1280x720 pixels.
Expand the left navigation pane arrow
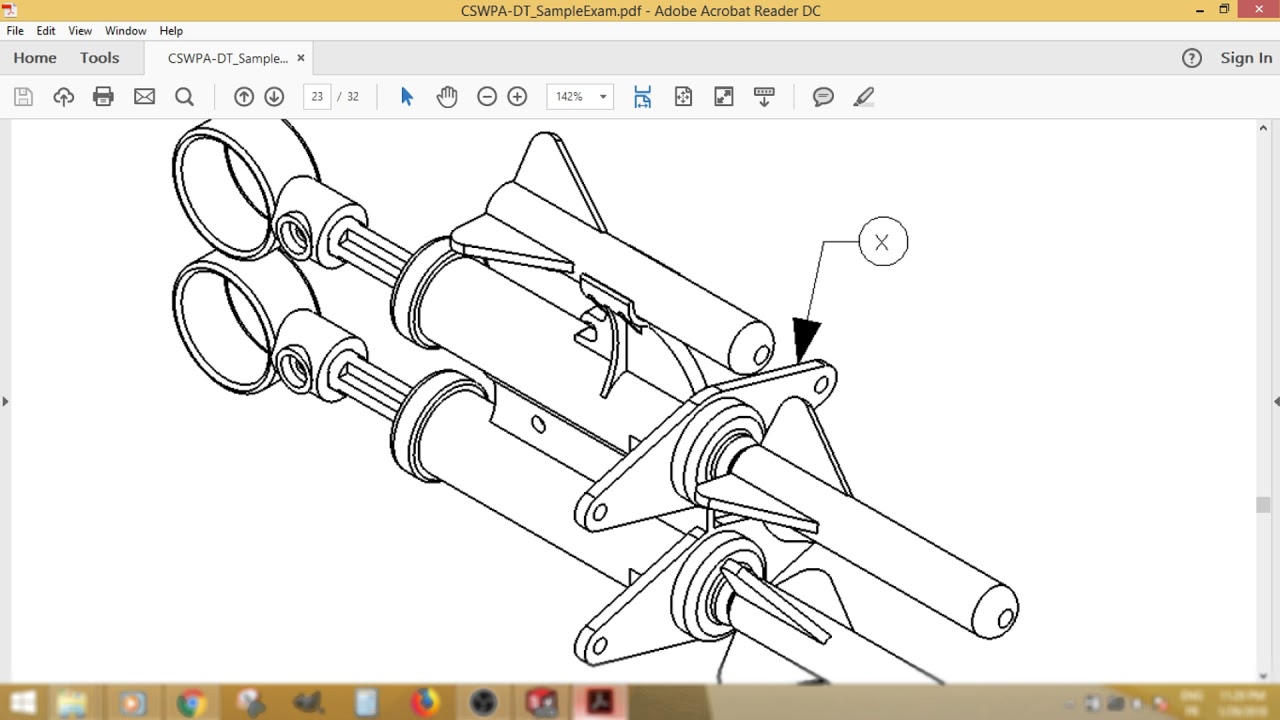(6, 401)
